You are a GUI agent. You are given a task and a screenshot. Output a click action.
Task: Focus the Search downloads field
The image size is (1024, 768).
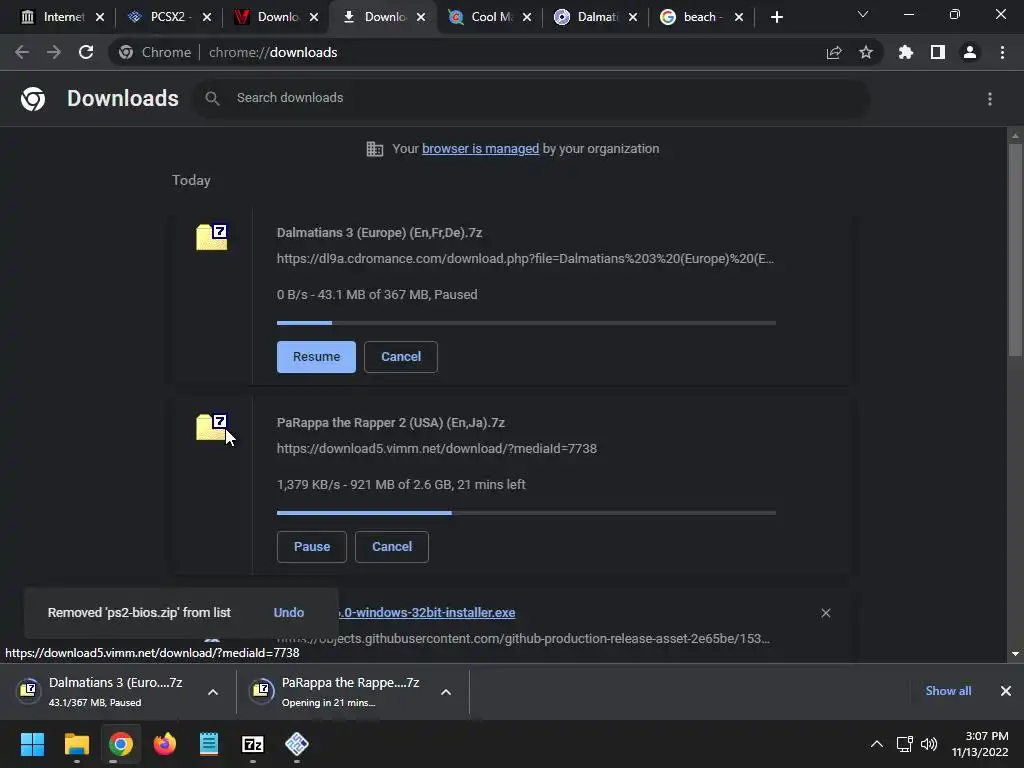point(532,98)
